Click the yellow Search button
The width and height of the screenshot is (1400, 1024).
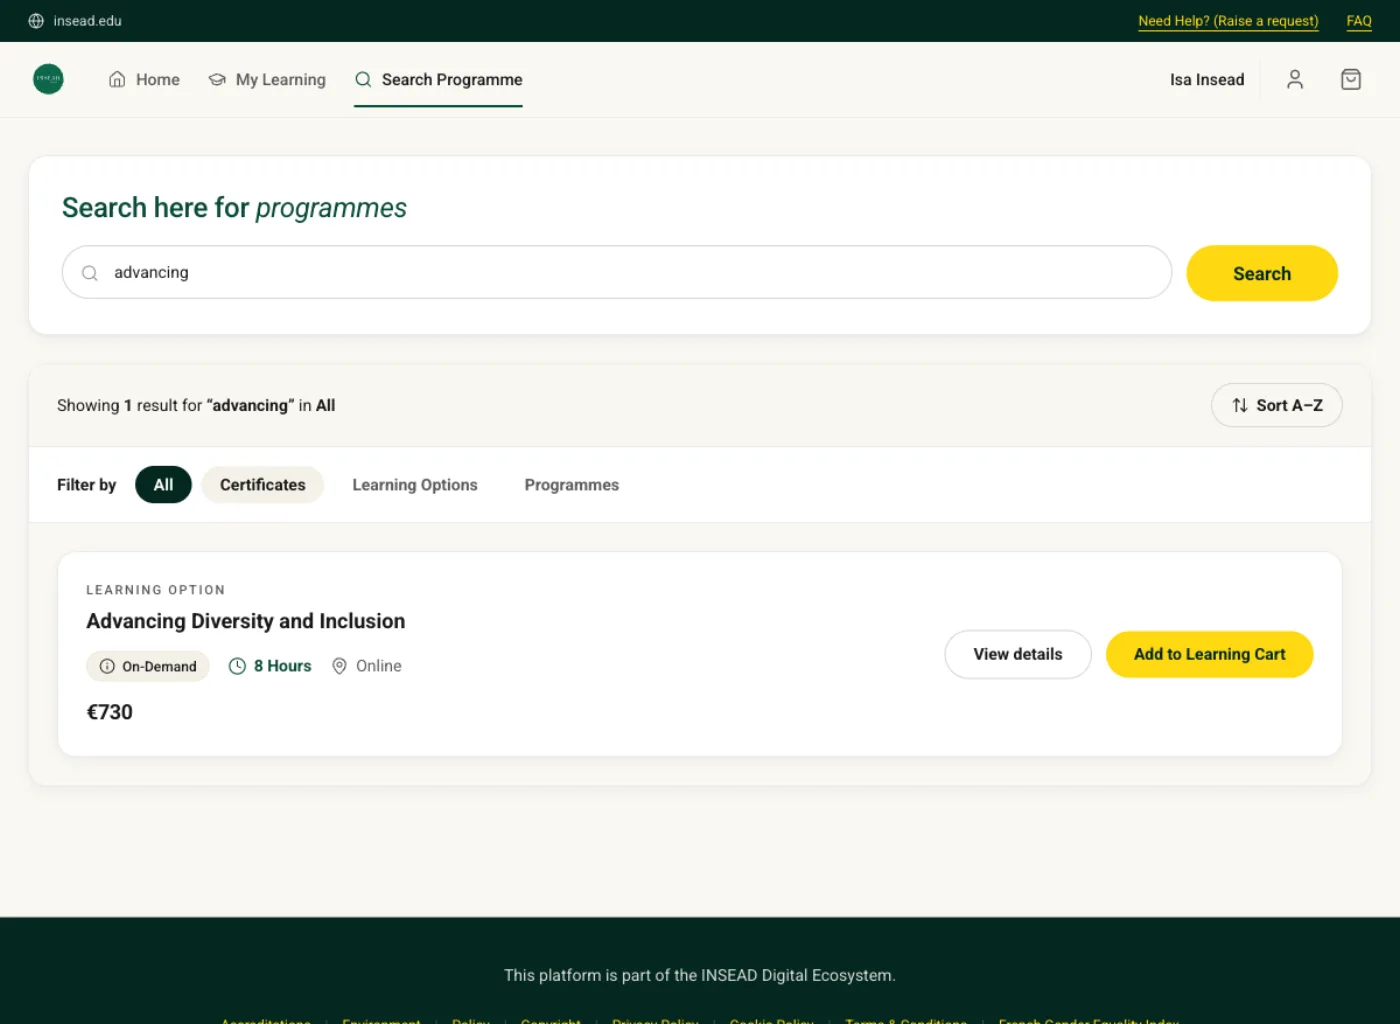[x=1262, y=273]
